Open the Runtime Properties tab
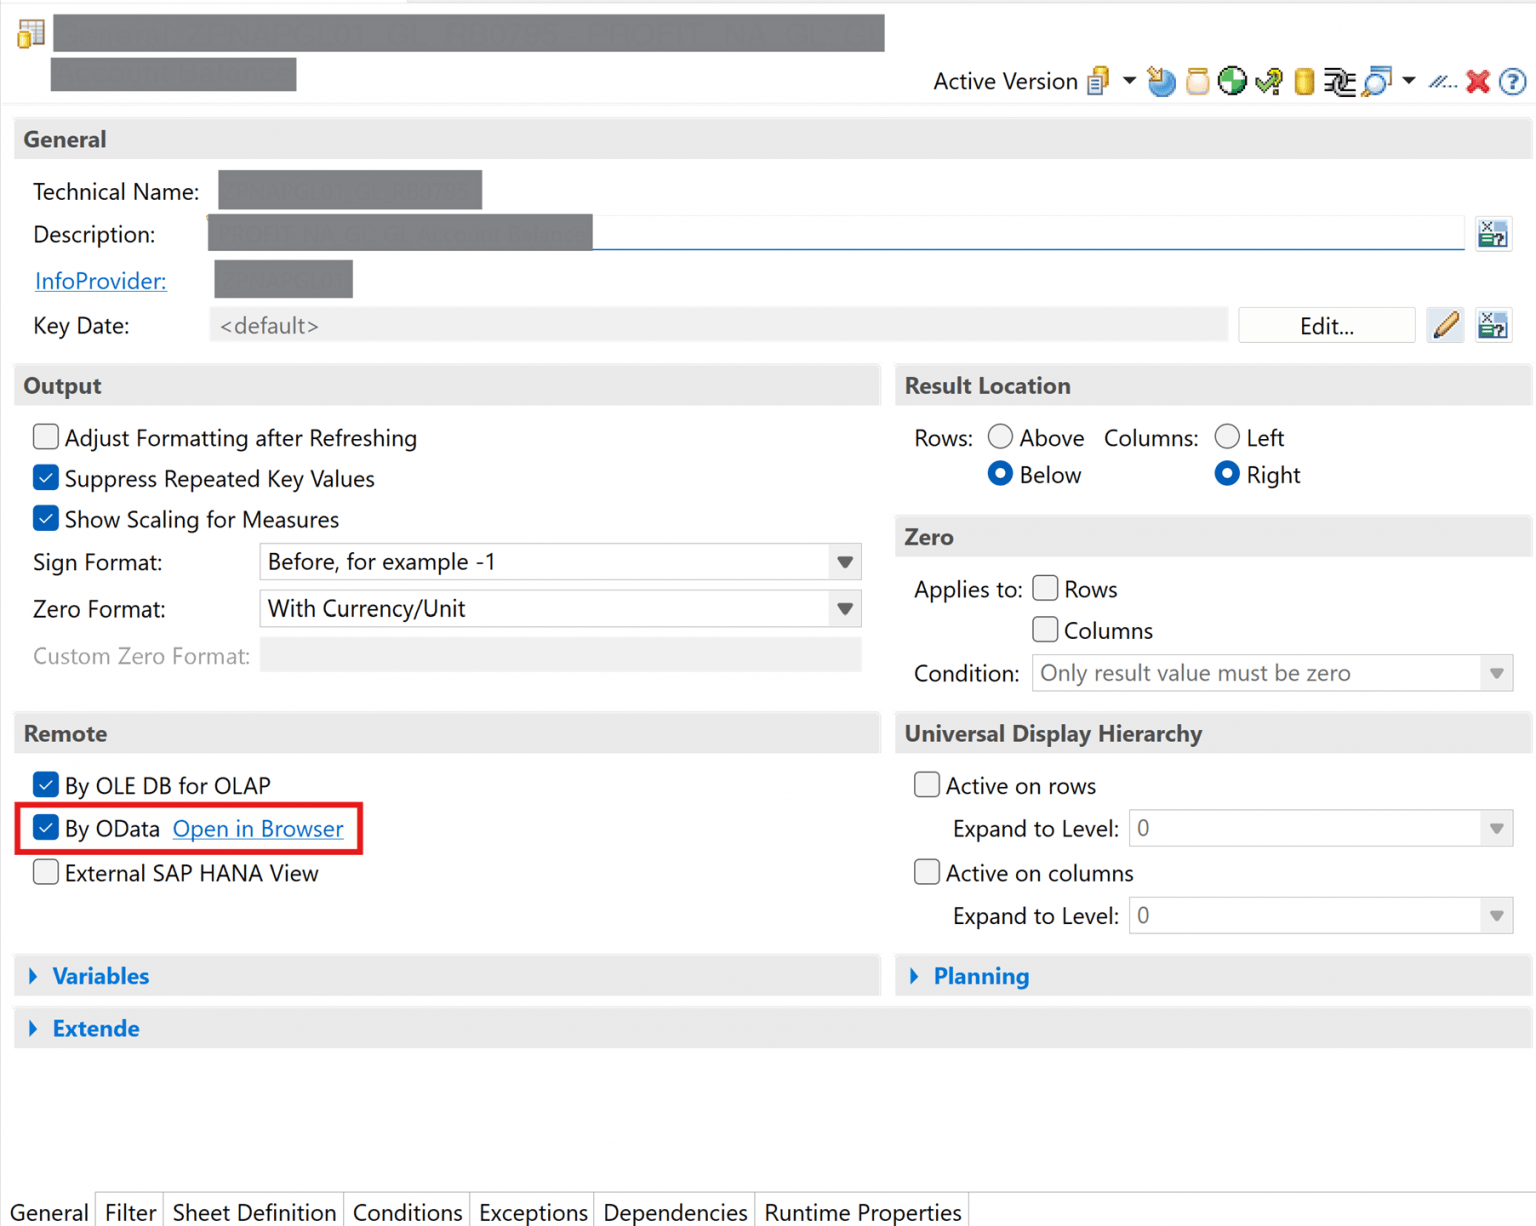Viewport: 1536px width, 1226px height. point(861,1211)
